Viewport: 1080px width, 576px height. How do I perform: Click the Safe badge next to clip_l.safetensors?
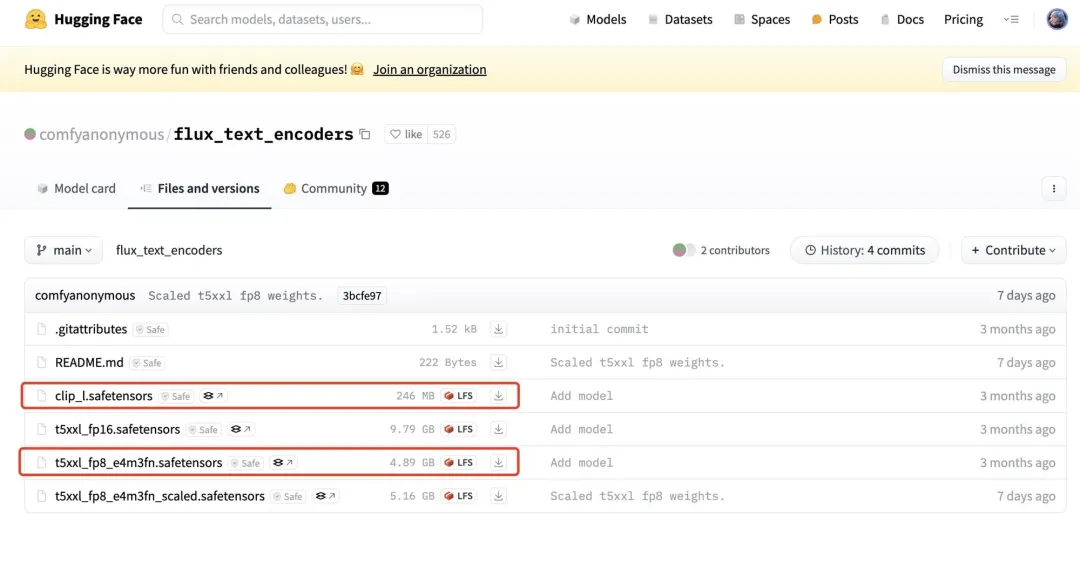(176, 396)
